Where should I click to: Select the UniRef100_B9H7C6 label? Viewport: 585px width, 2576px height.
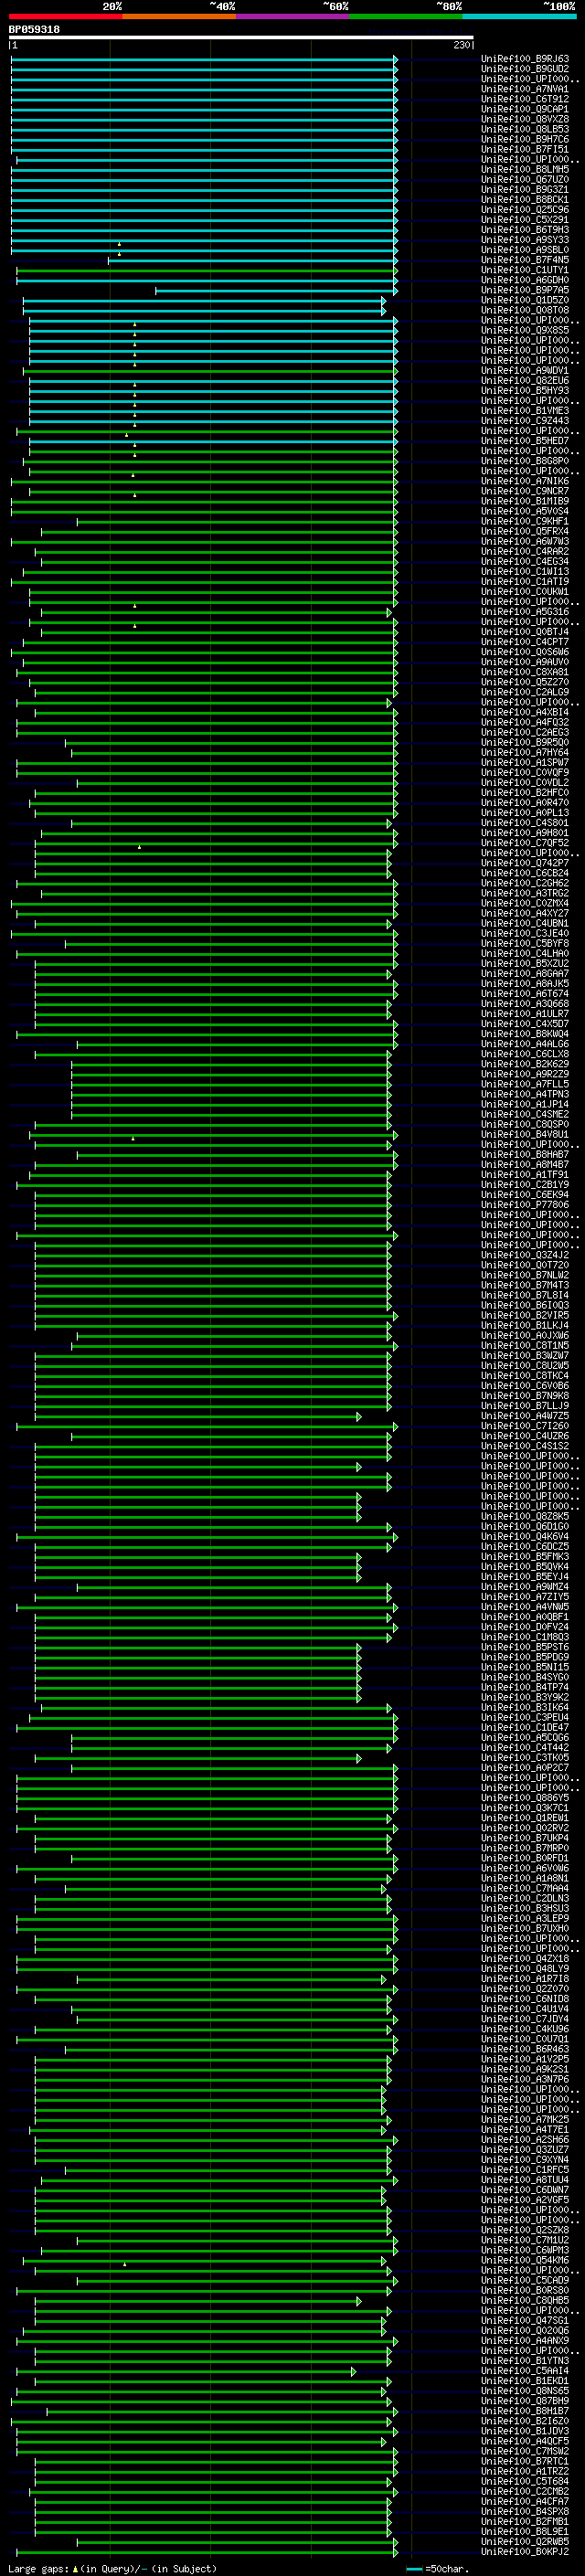[525, 139]
